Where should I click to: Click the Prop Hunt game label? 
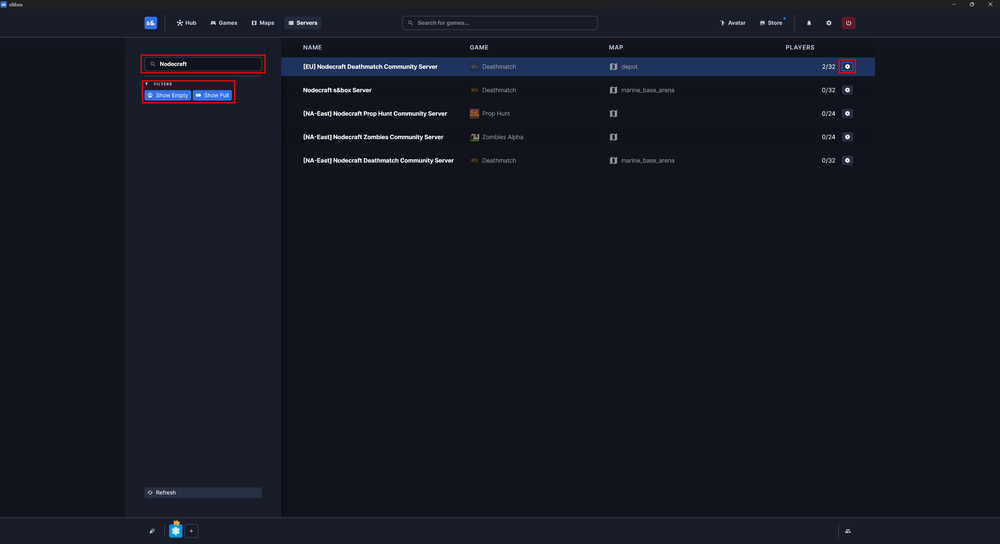point(496,114)
